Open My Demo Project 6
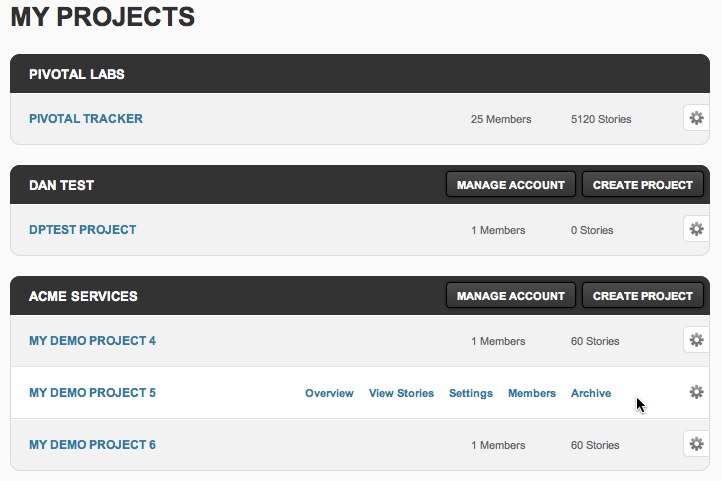This screenshot has width=722, height=481. tap(92, 445)
